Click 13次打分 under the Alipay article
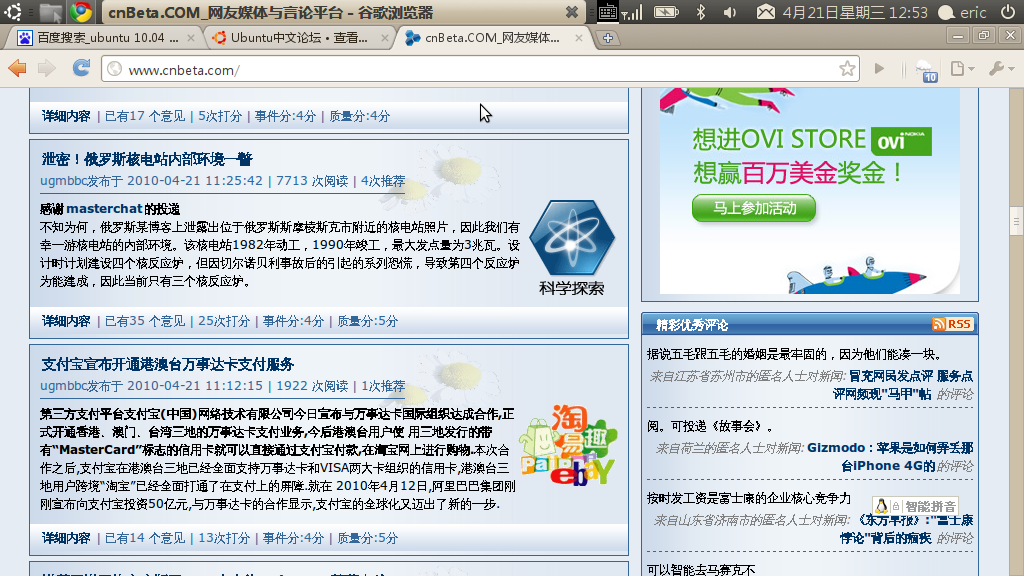Screen dimensions: 1024x576 click(224, 538)
